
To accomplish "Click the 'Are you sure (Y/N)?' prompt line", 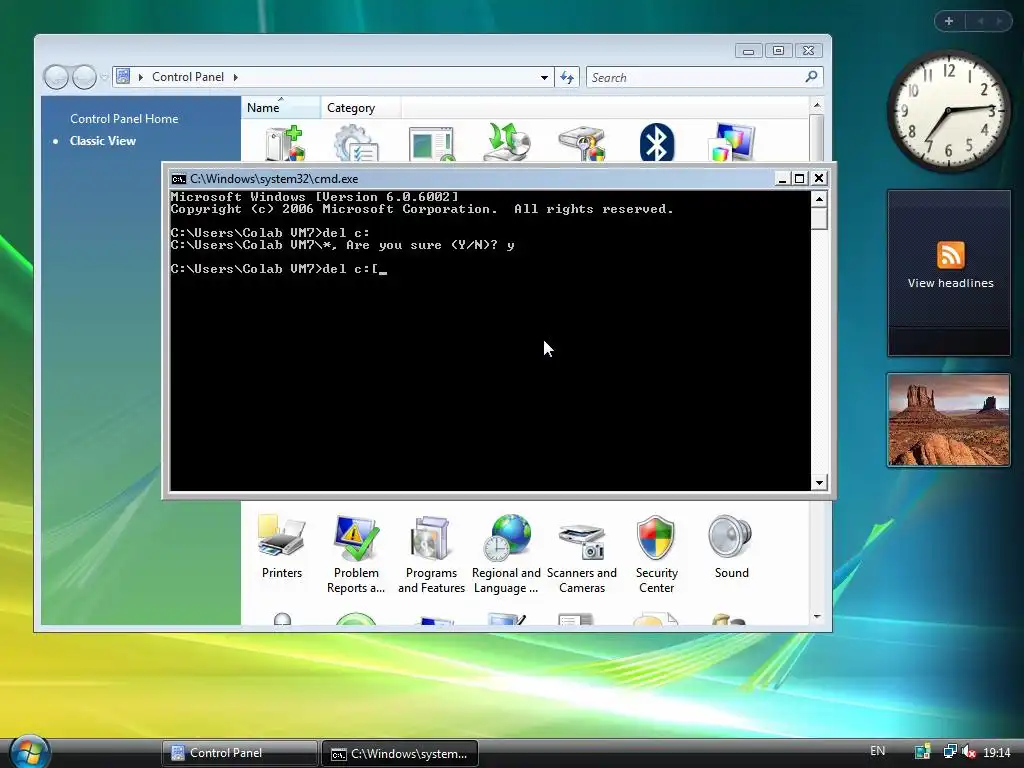I will [x=342, y=246].
